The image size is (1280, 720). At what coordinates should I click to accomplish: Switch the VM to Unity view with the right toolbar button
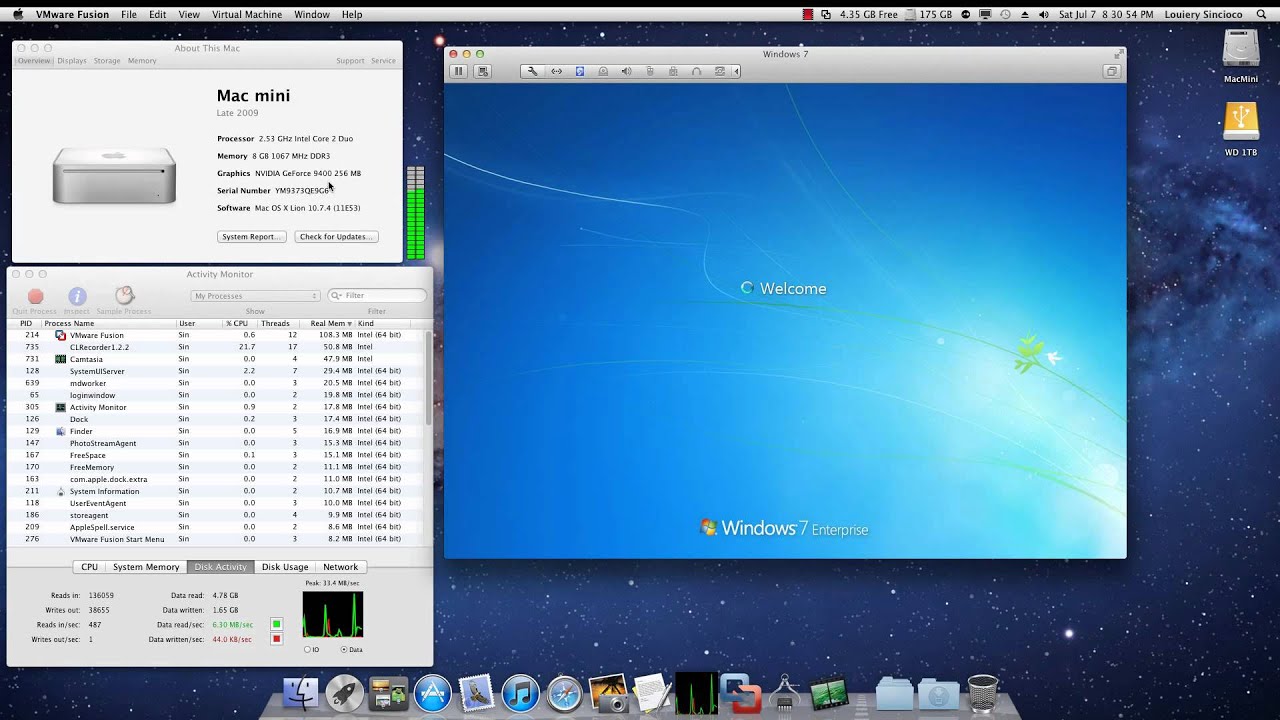click(x=1111, y=71)
